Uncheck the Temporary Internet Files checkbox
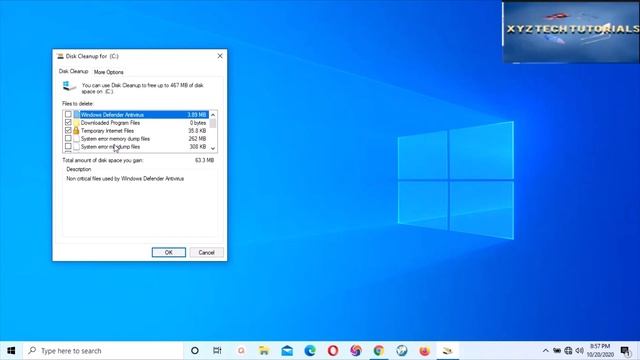 coord(68,130)
